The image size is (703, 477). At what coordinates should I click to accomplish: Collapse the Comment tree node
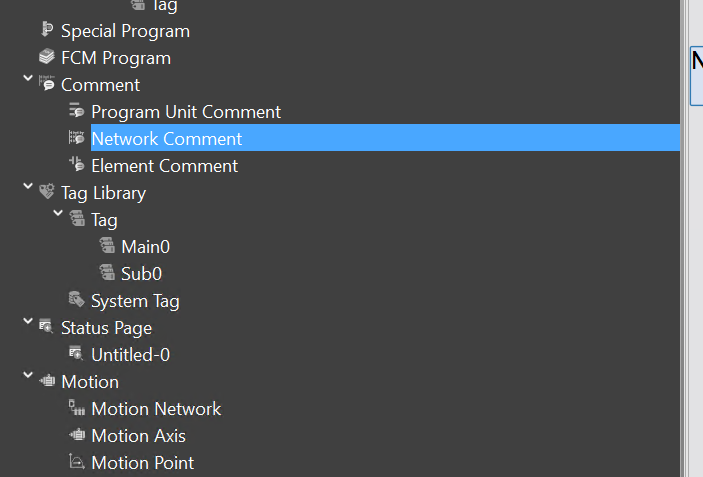pos(27,79)
